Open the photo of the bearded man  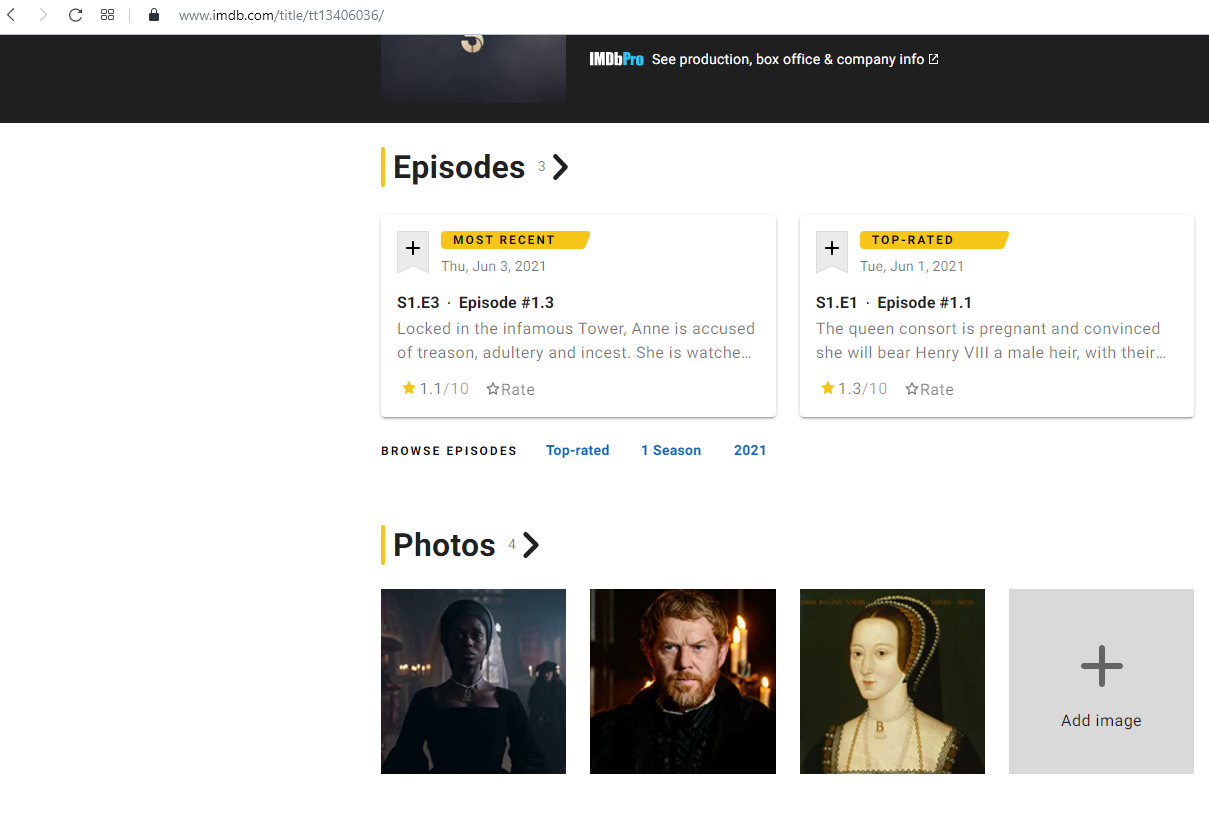pyautogui.click(x=683, y=681)
